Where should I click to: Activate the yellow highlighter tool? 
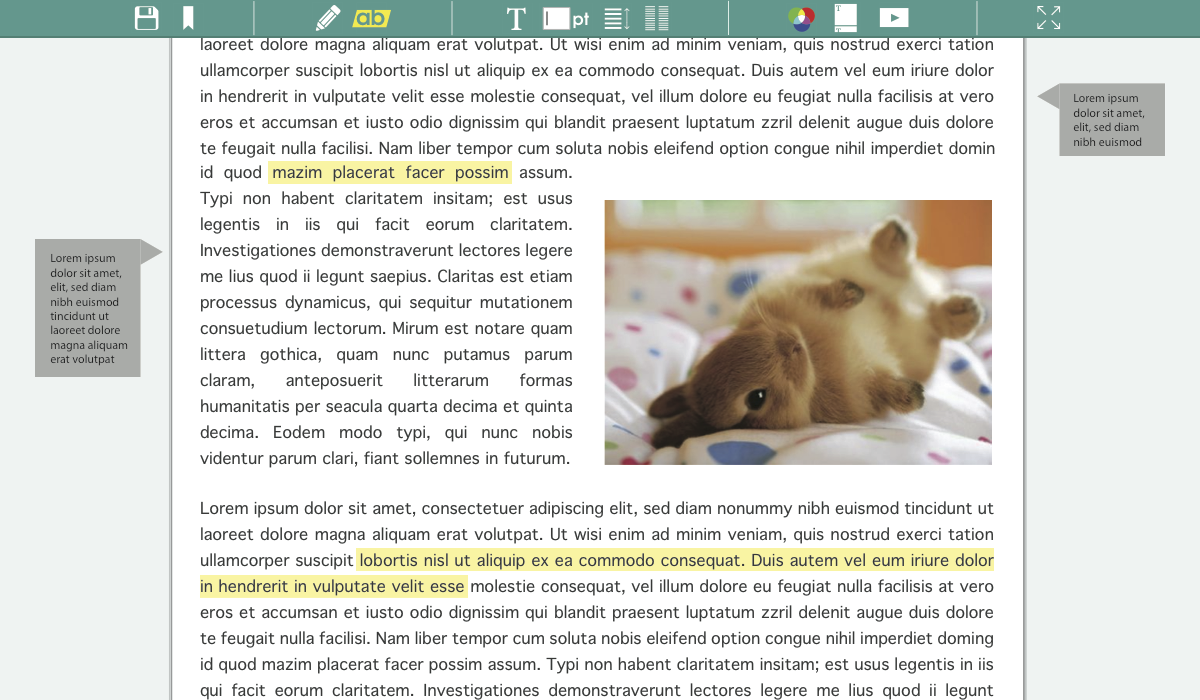[x=372, y=18]
